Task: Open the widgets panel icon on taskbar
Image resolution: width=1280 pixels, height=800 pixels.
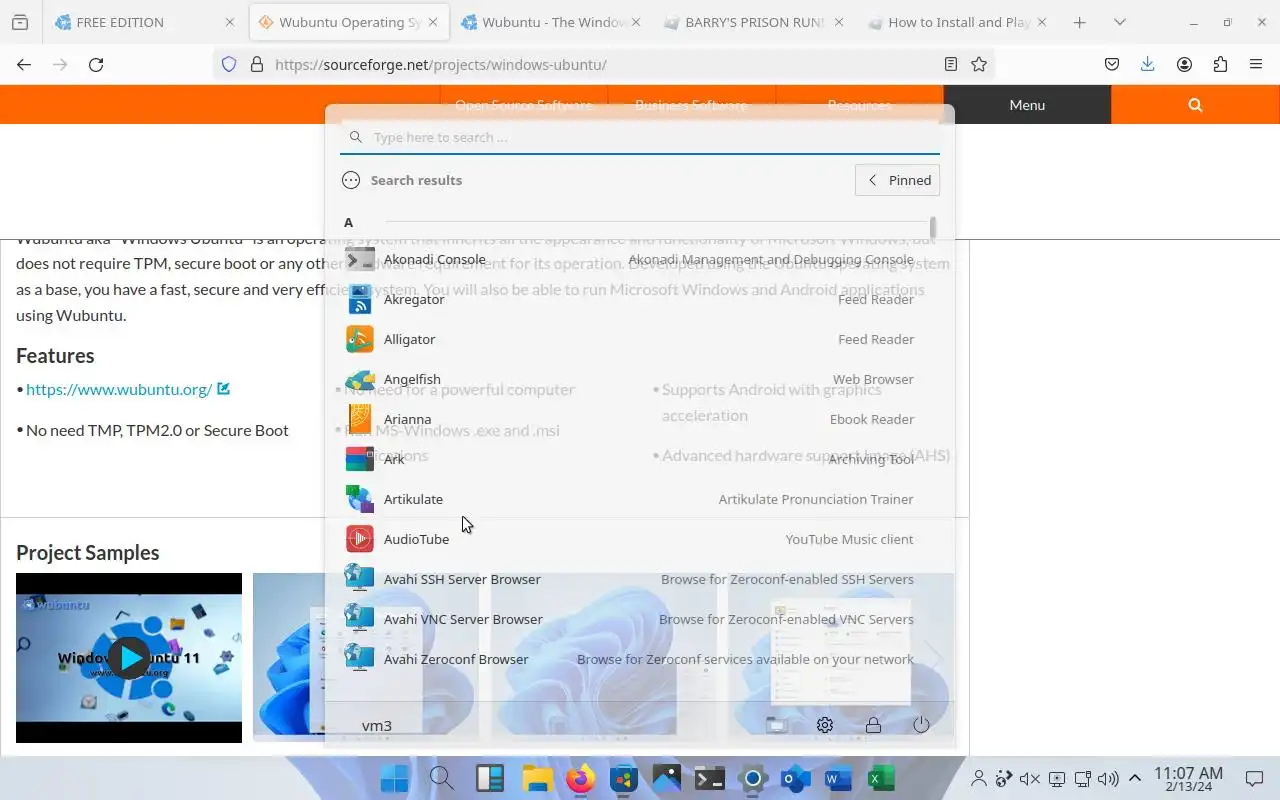Action: pos(490,778)
